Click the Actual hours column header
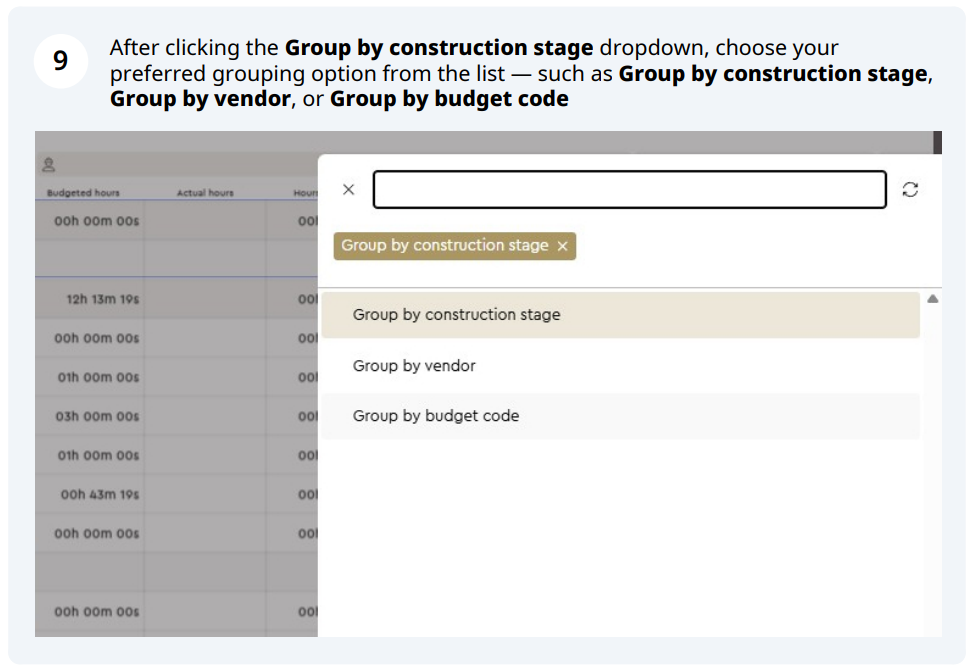The image size is (975, 671). 205,193
